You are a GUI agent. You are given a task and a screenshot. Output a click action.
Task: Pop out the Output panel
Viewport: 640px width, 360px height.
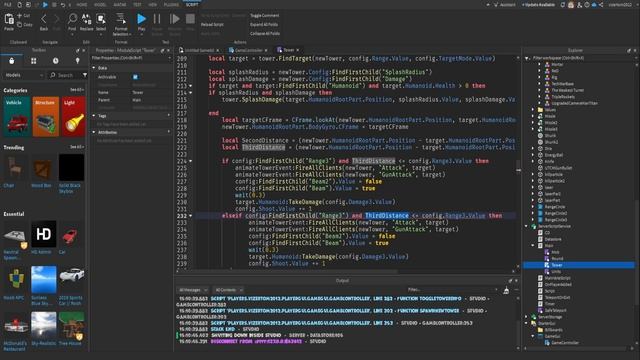(x=510, y=281)
